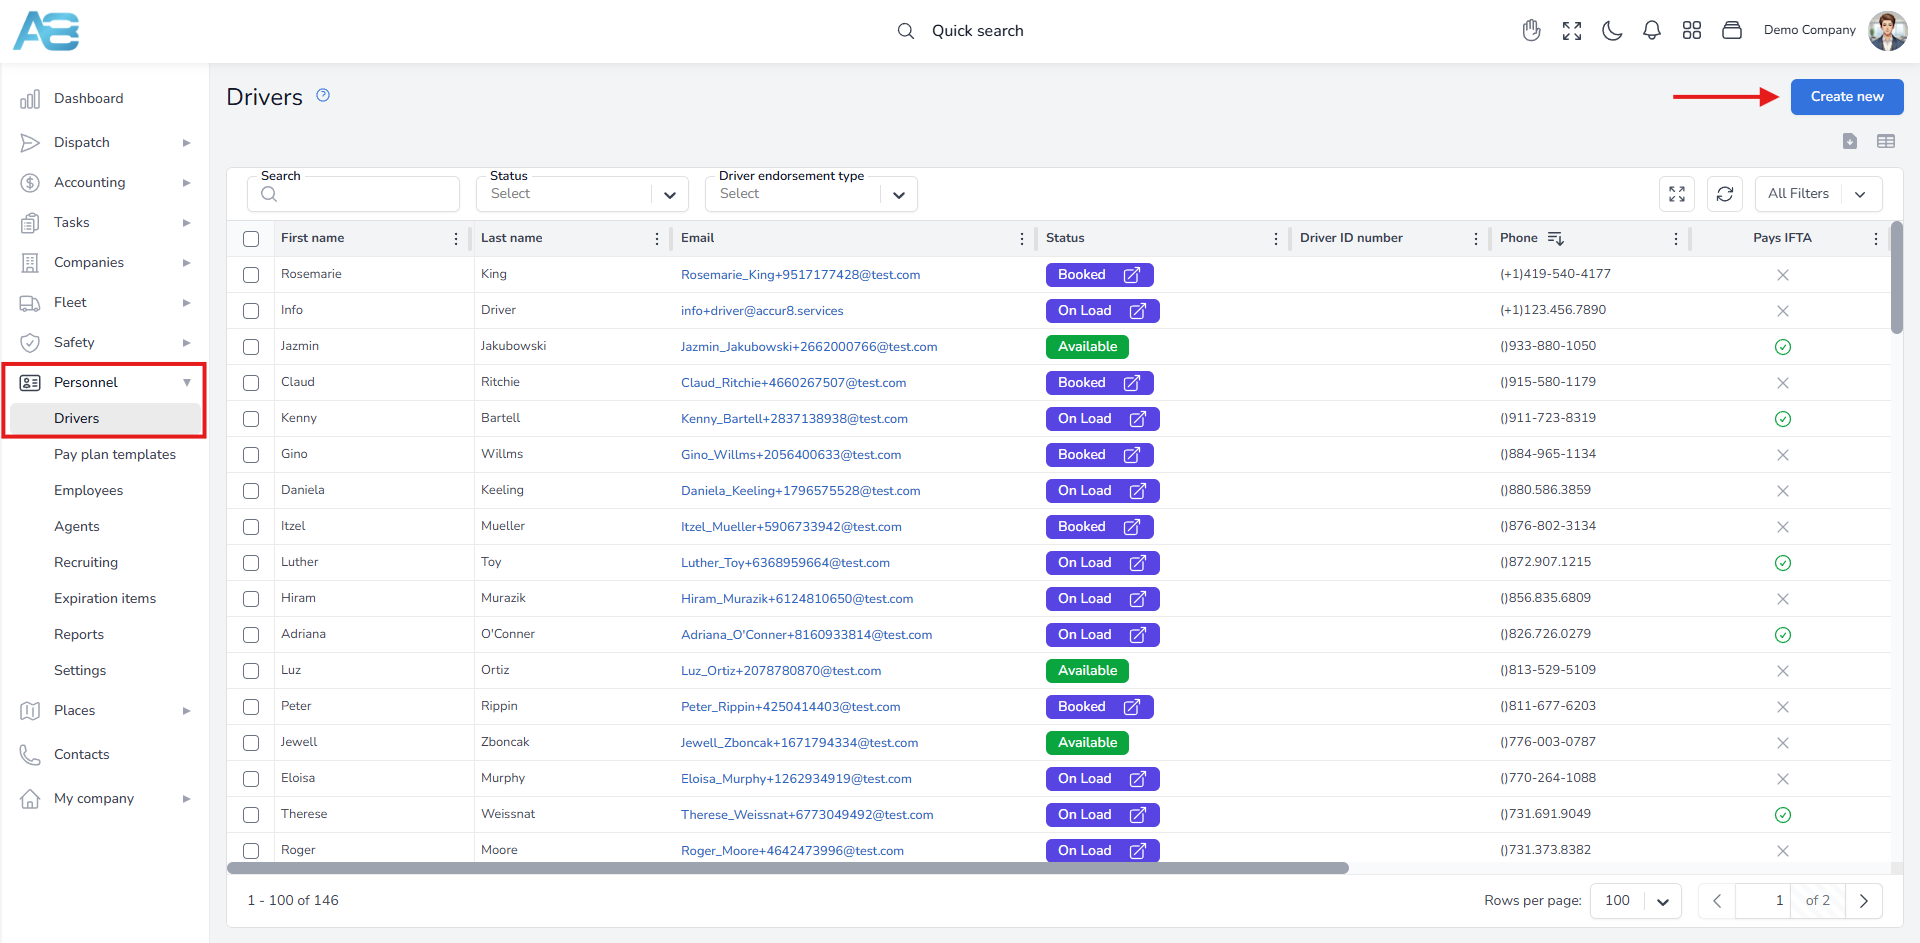Select the checkbox for Rosemarie King
Image resolution: width=1920 pixels, height=943 pixels.
(251, 275)
